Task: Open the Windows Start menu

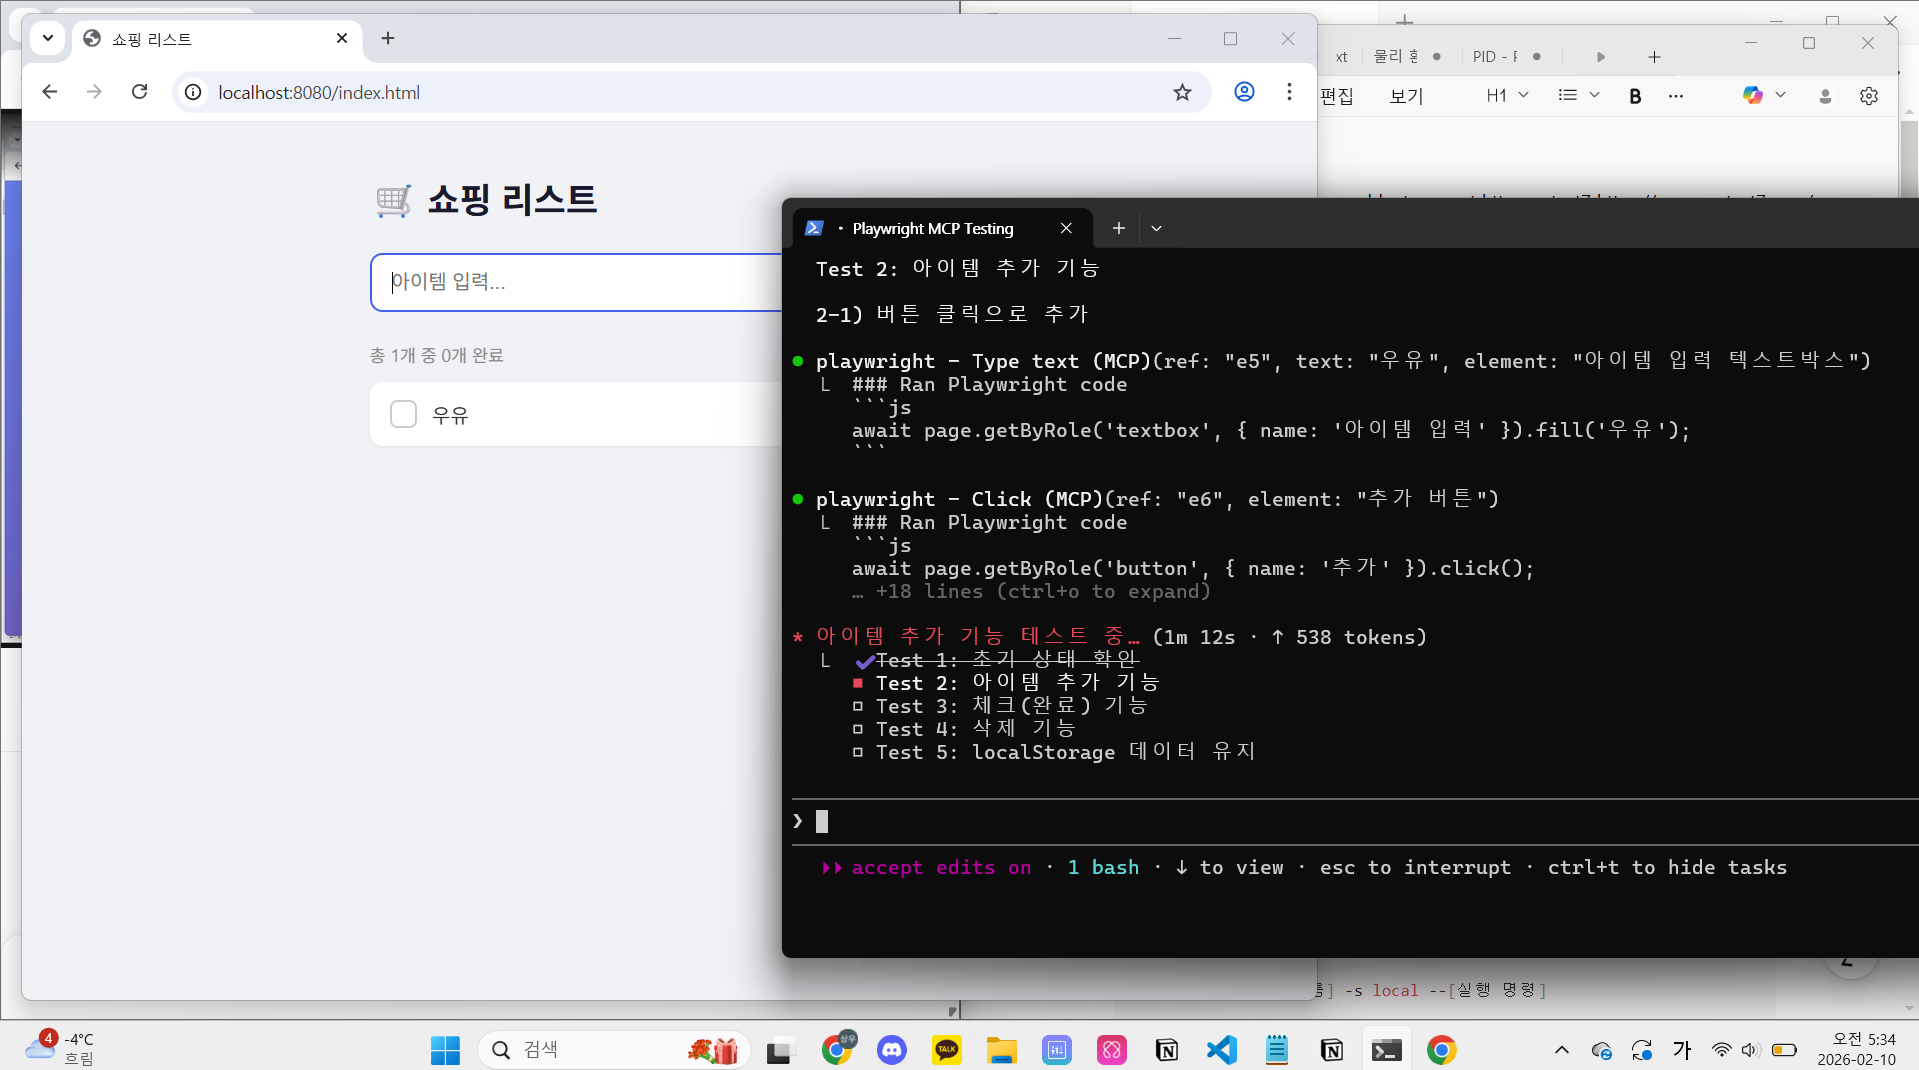Action: pos(445,1050)
